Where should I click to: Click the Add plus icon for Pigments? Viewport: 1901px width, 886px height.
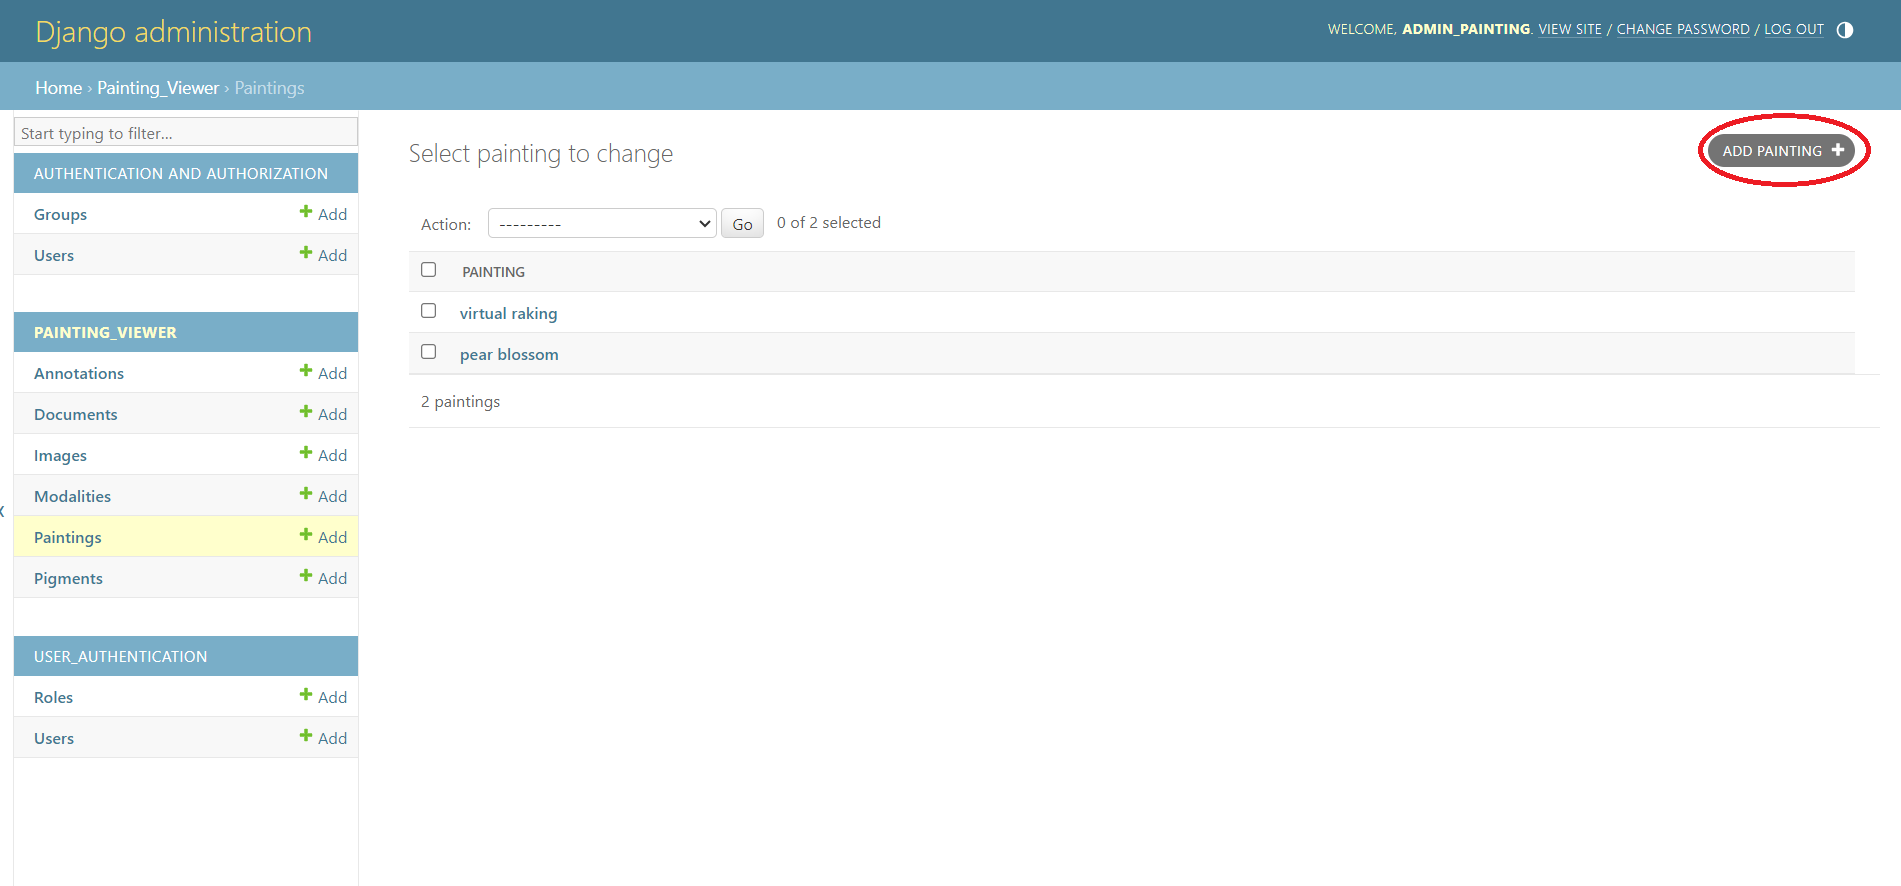tap(306, 576)
